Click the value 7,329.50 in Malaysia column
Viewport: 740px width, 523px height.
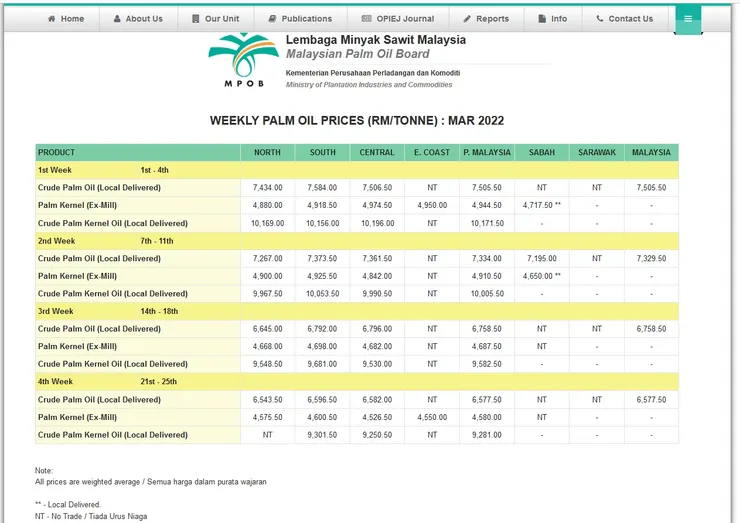(x=651, y=259)
